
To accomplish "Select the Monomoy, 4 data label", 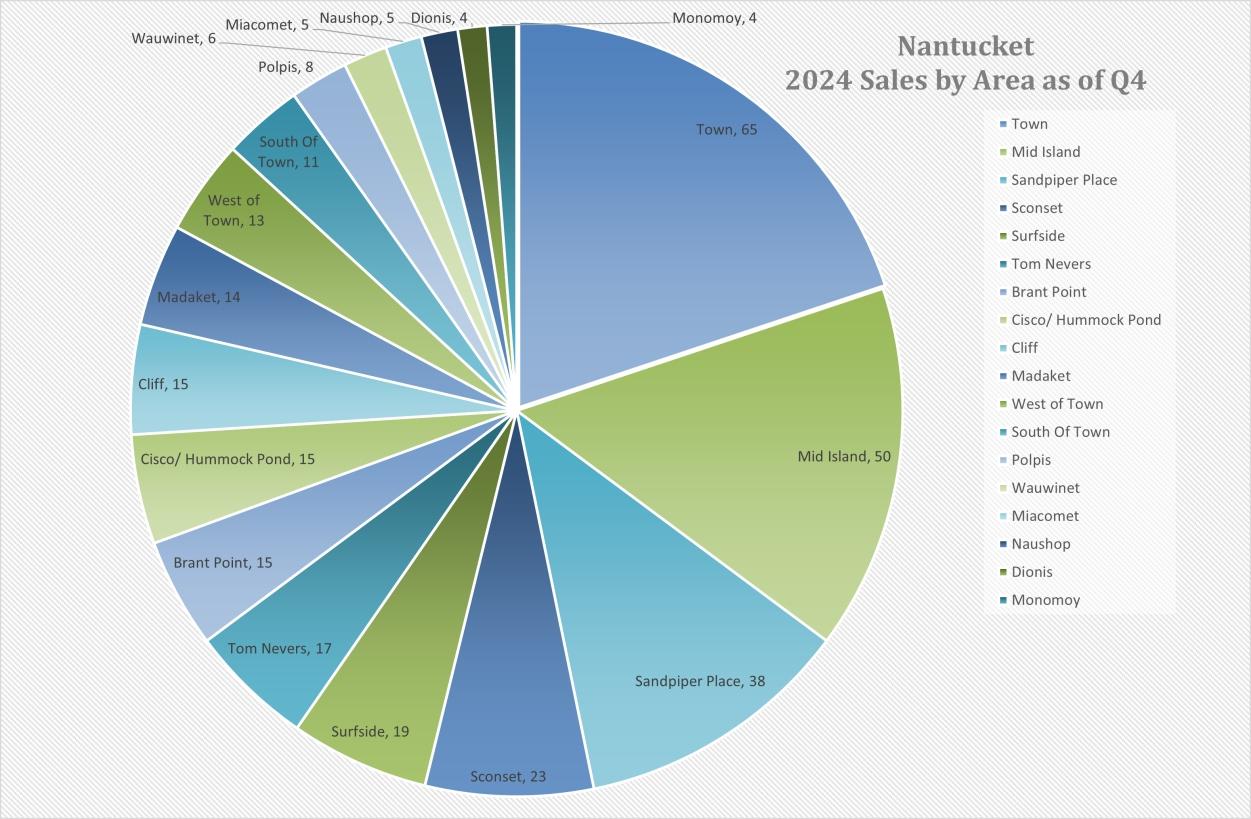I will point(714,17).
